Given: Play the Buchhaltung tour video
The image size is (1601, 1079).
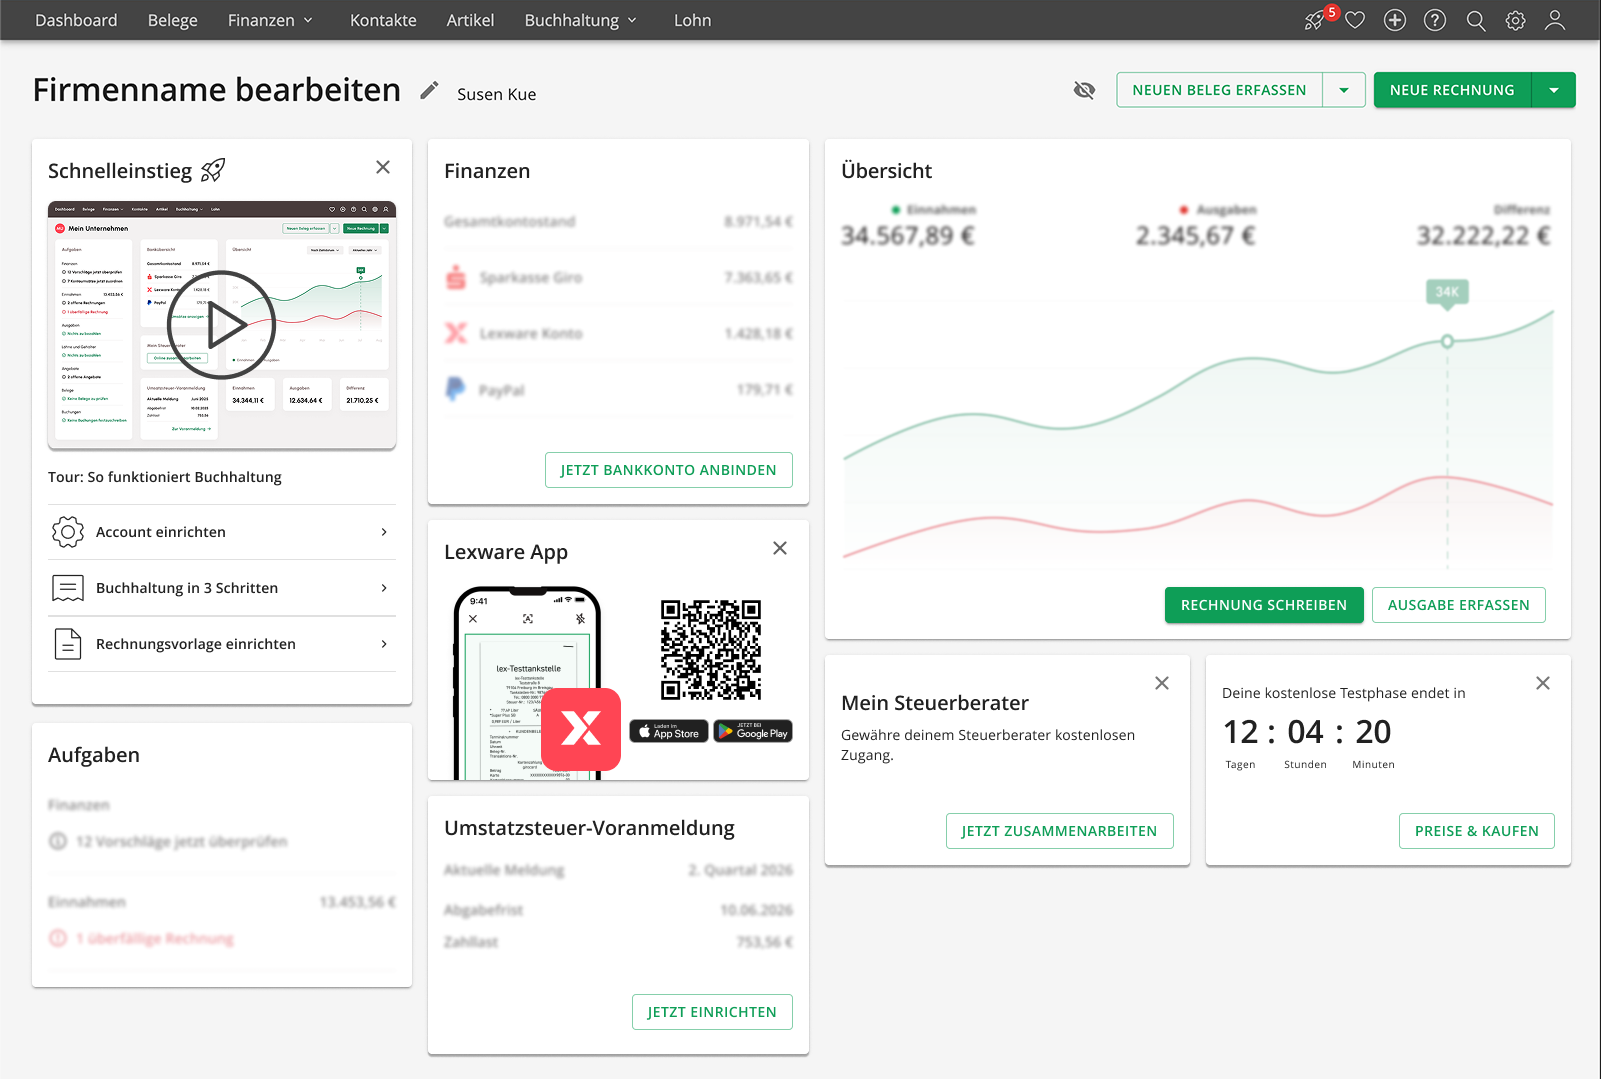Looking at the screenshot, I should coord(222,325).
